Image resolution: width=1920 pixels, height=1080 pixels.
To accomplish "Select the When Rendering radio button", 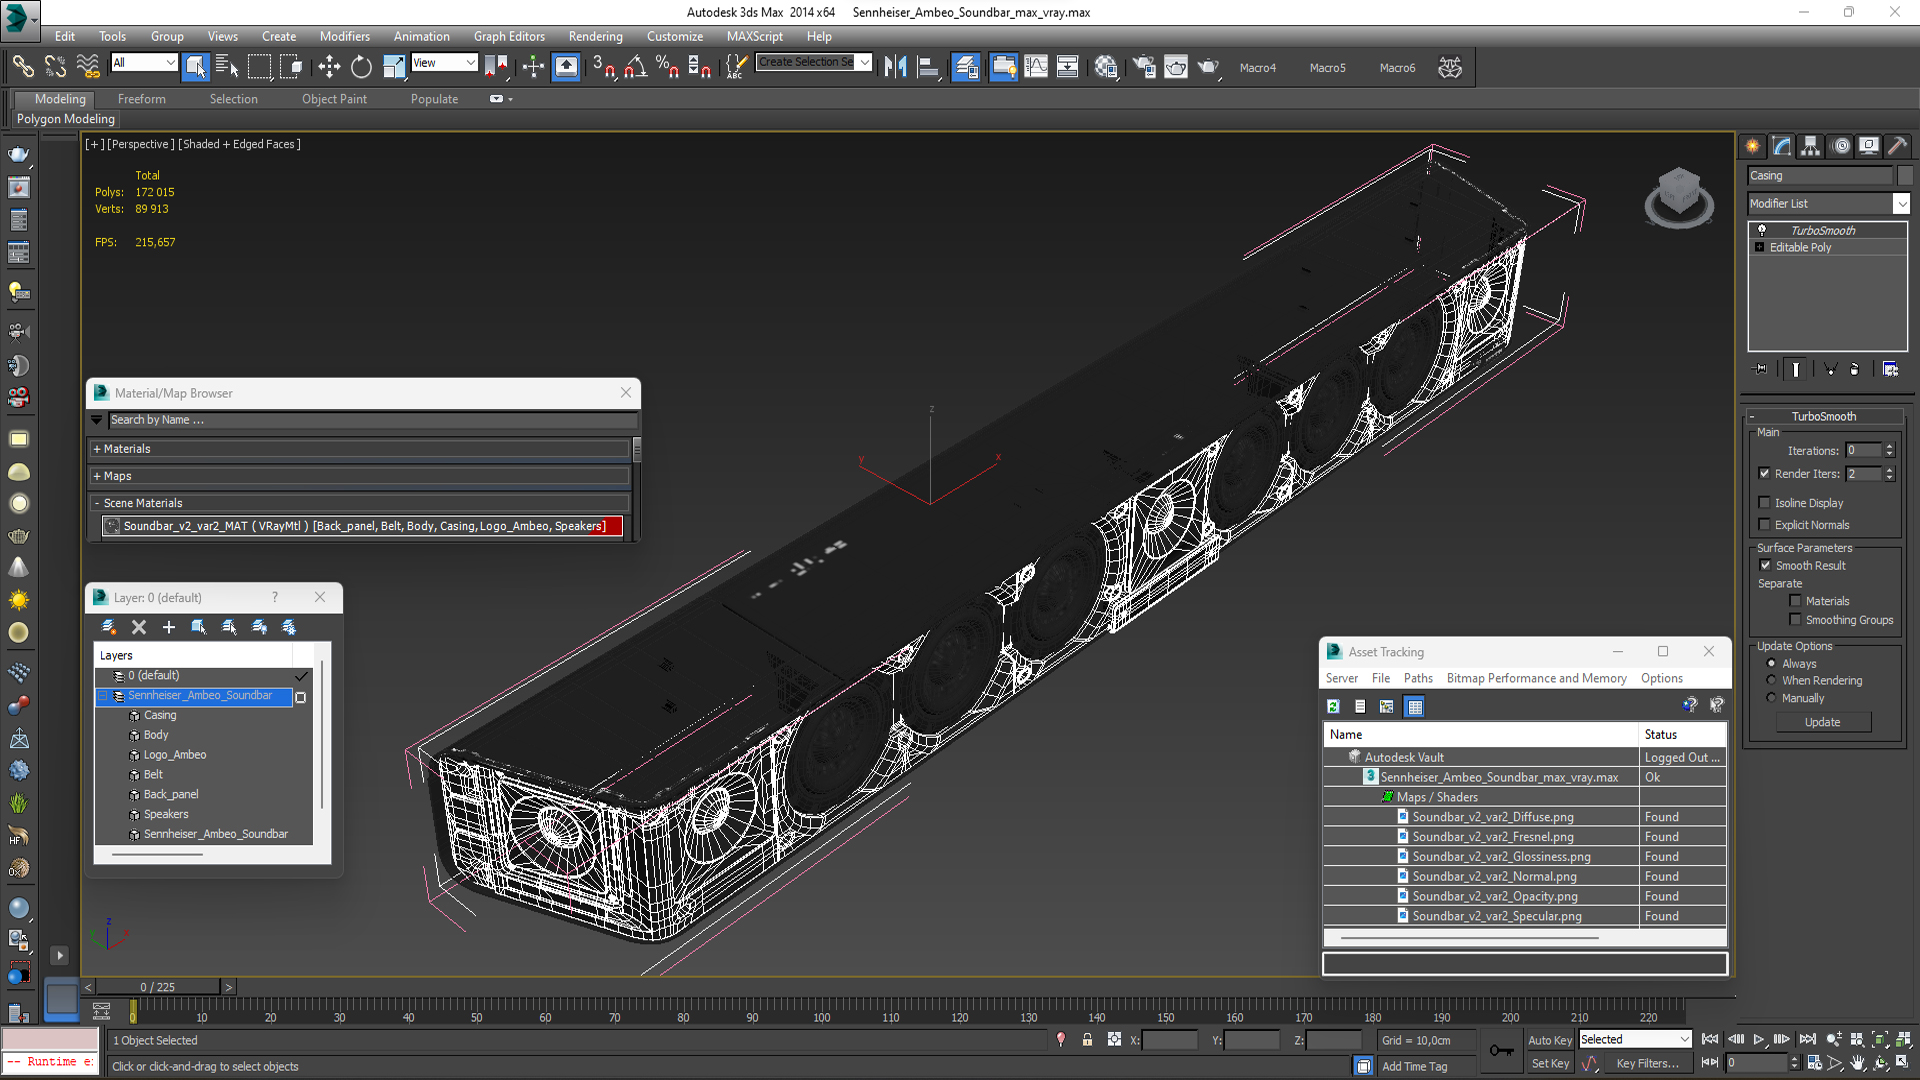I will click(x=1771, y=681).
